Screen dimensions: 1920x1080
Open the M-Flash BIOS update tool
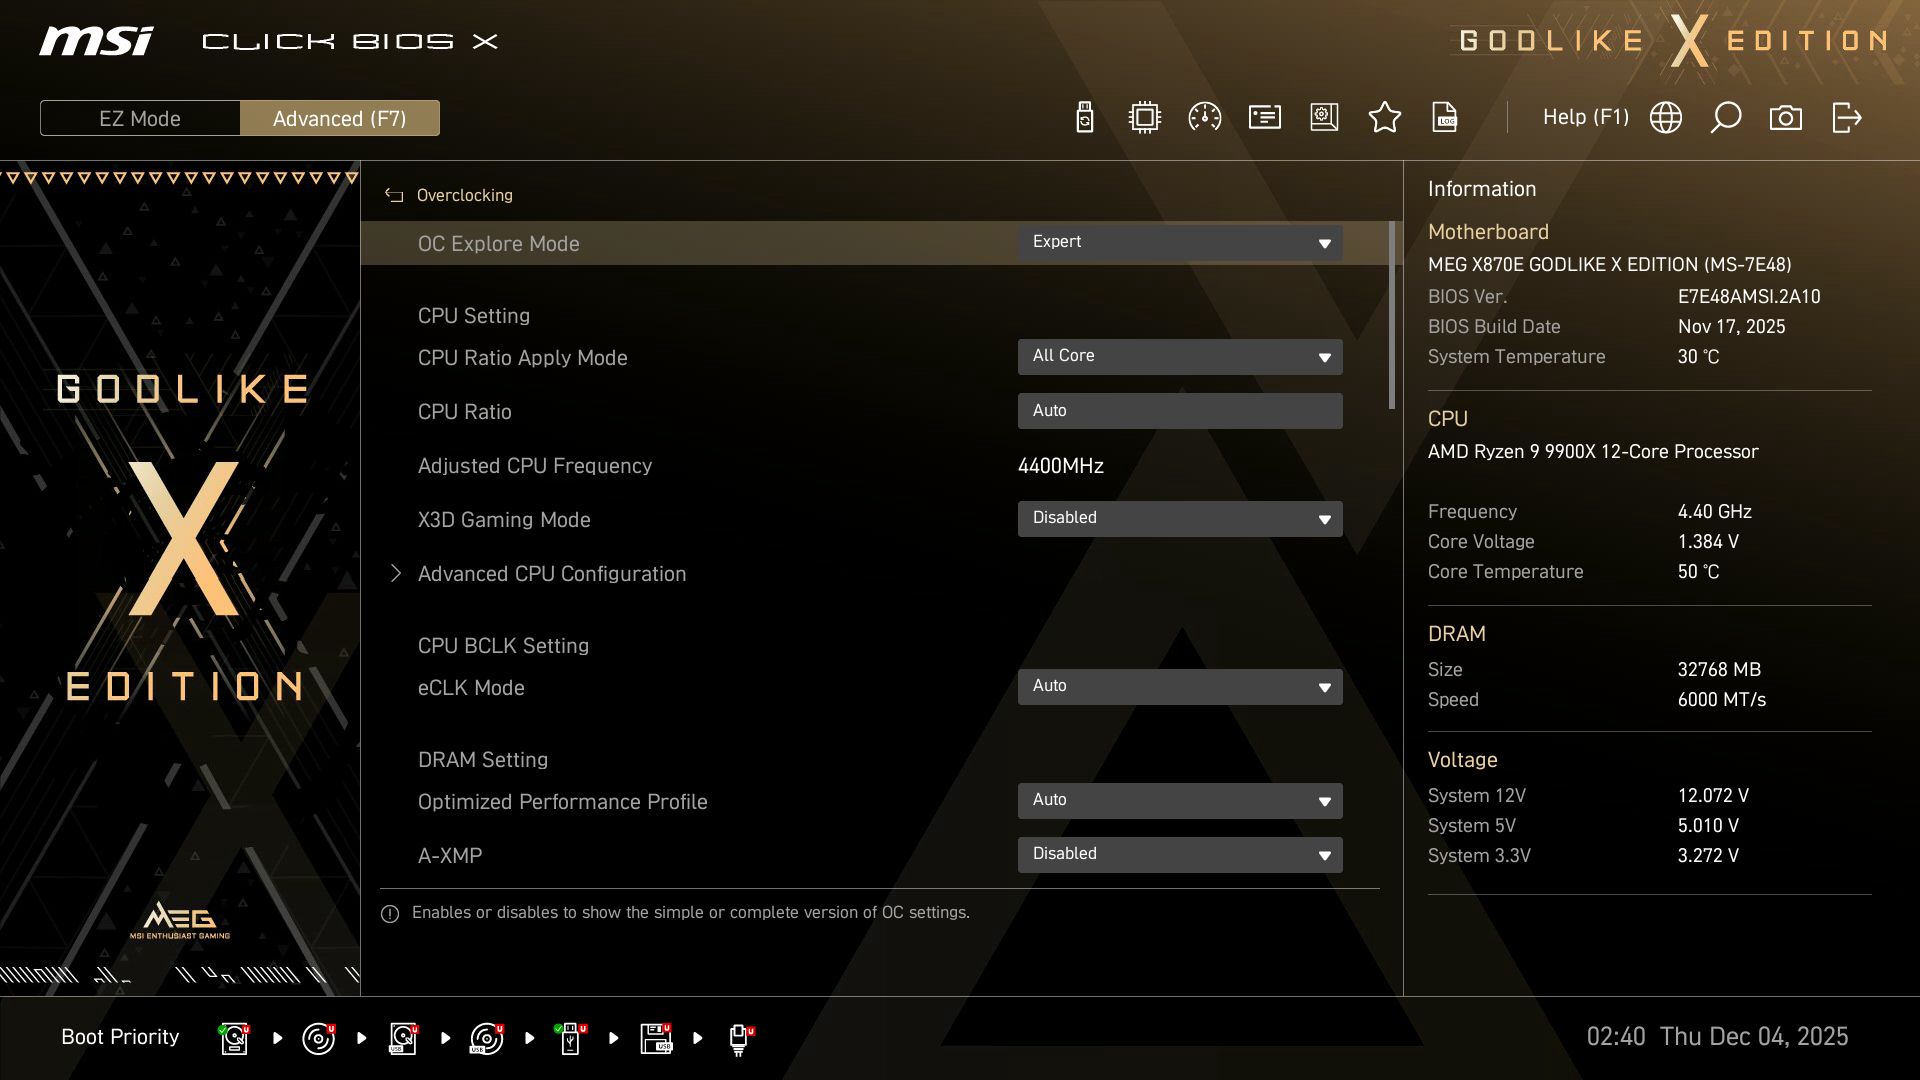pyautogui.click(x=1085, y=117)
